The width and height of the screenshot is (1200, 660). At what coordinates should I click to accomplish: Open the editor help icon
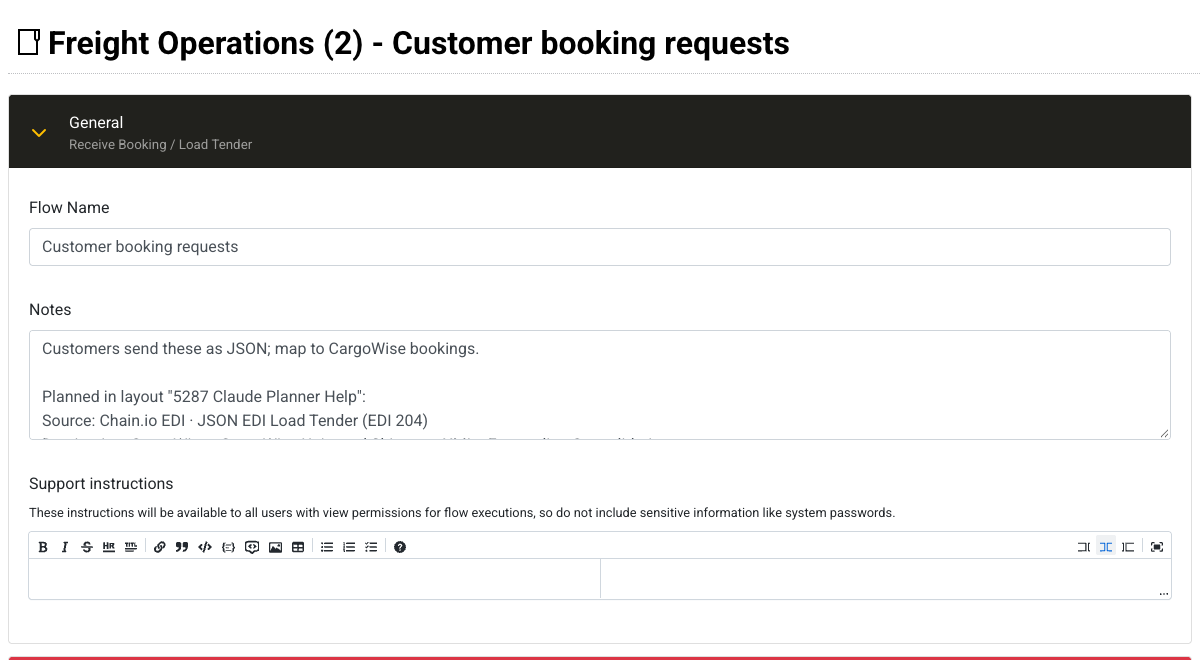pyautogui.click(x=400, y=547)
